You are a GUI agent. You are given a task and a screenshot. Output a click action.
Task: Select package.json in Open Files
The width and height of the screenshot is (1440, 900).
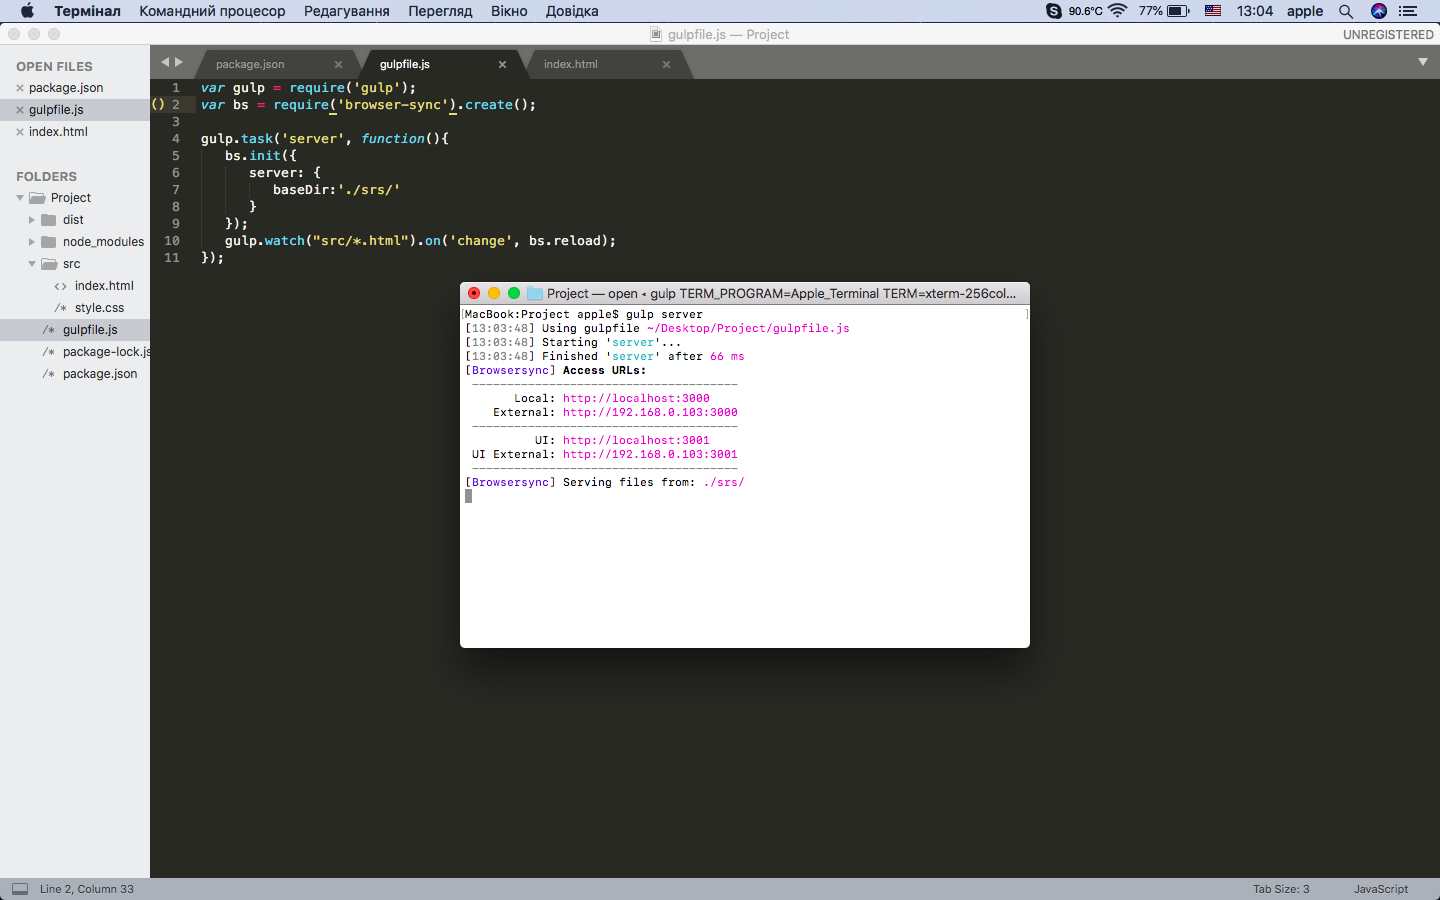click(x=66, y=88)
